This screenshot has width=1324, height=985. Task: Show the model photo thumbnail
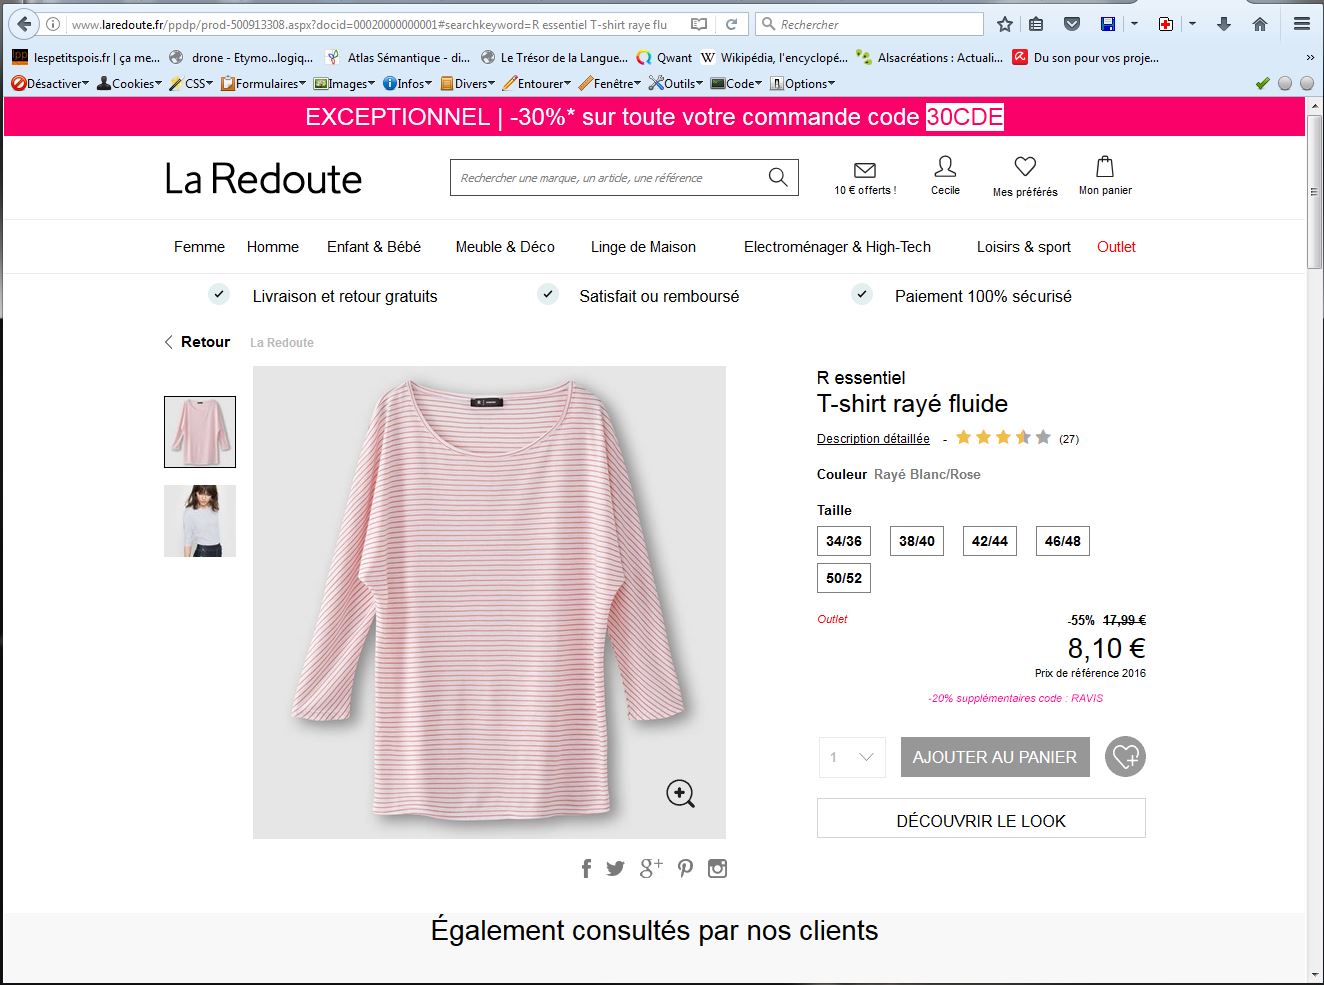(x=200, y=521)
